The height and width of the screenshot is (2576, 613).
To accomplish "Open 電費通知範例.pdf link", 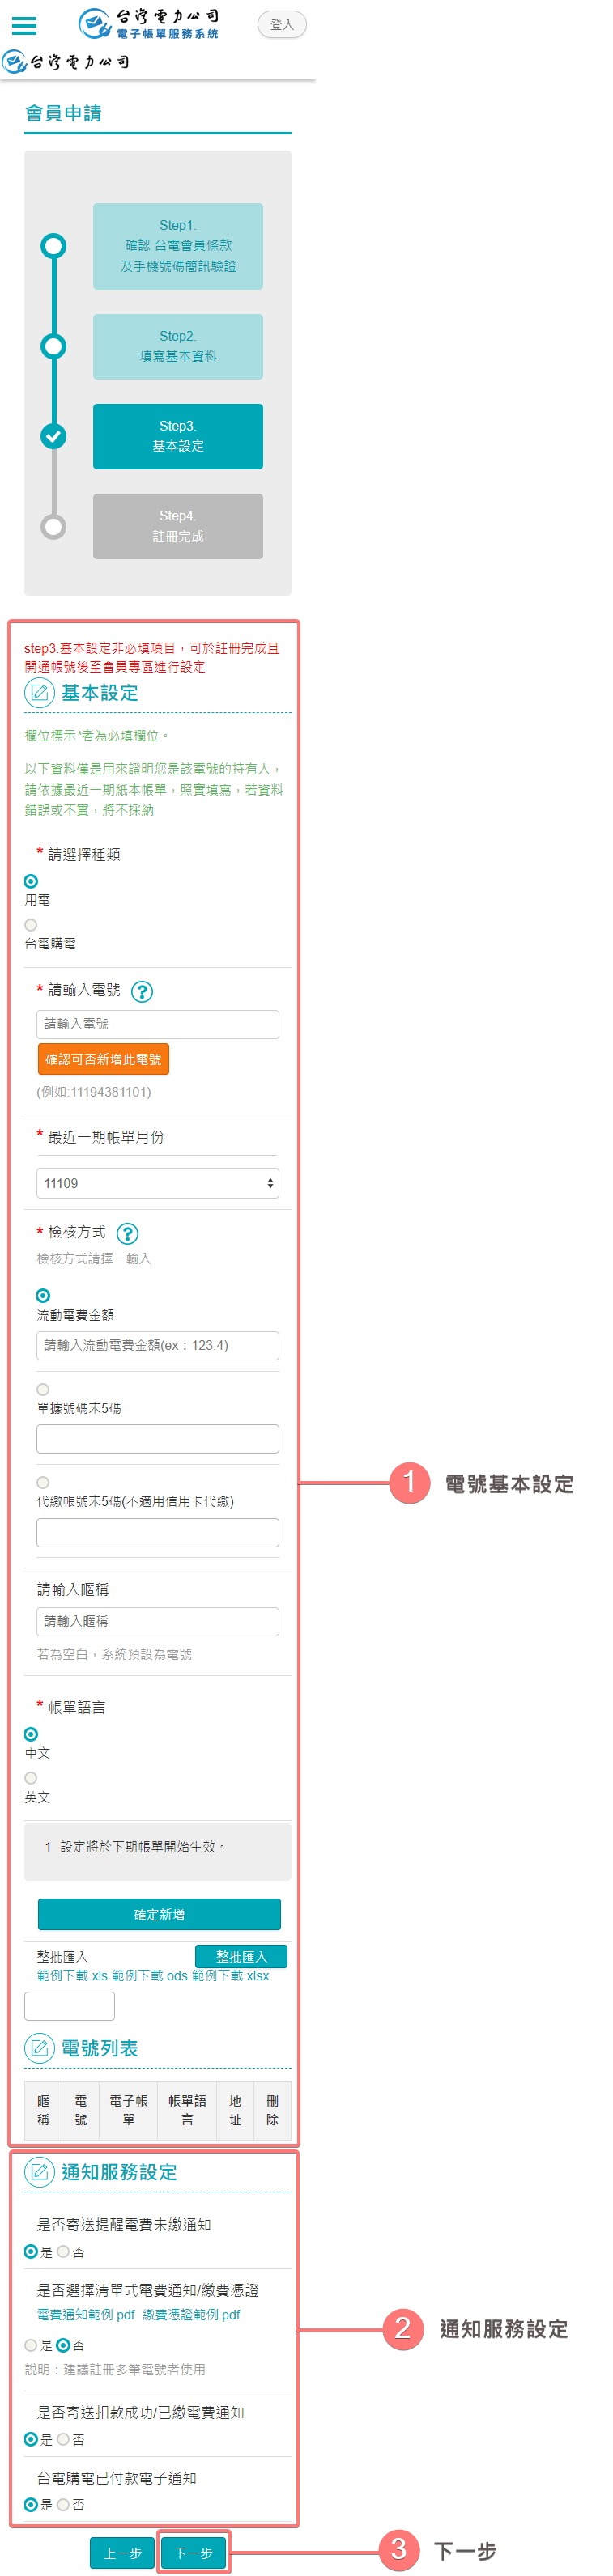I will (x=86, y=2314).
